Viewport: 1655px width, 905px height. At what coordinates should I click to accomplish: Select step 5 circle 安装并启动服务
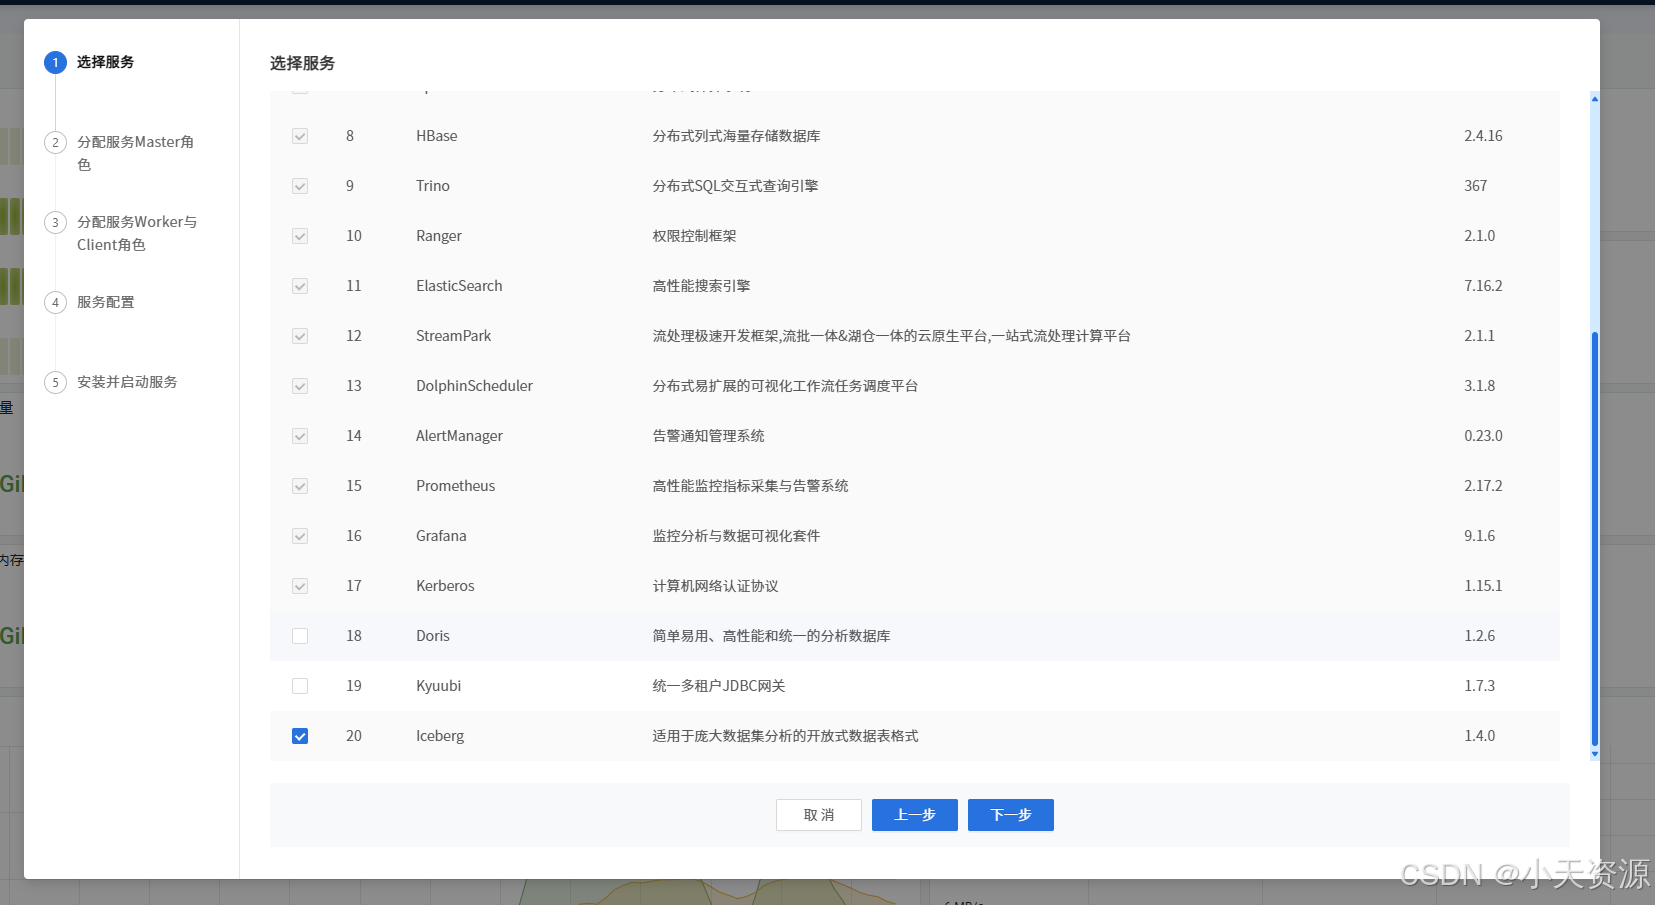(55, 382)
